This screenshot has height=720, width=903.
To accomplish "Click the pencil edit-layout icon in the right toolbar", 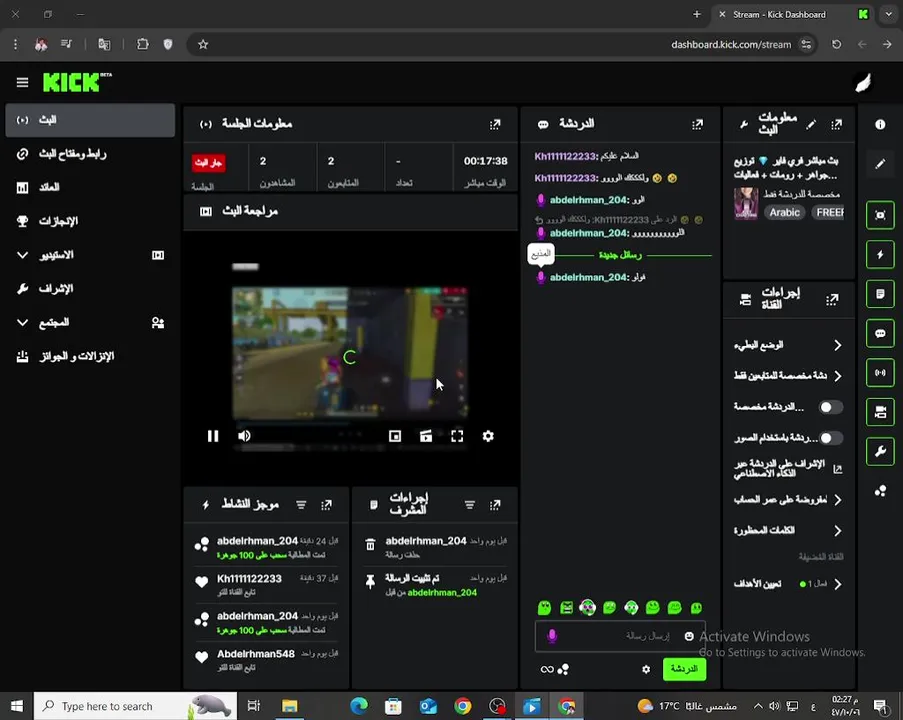I will (880, 164).
